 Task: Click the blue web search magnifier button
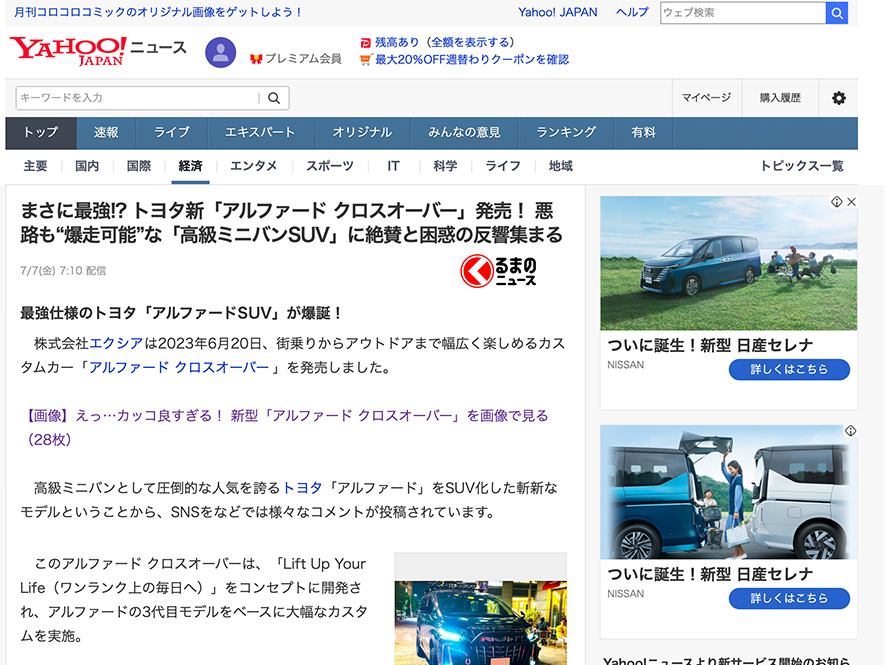836,13
